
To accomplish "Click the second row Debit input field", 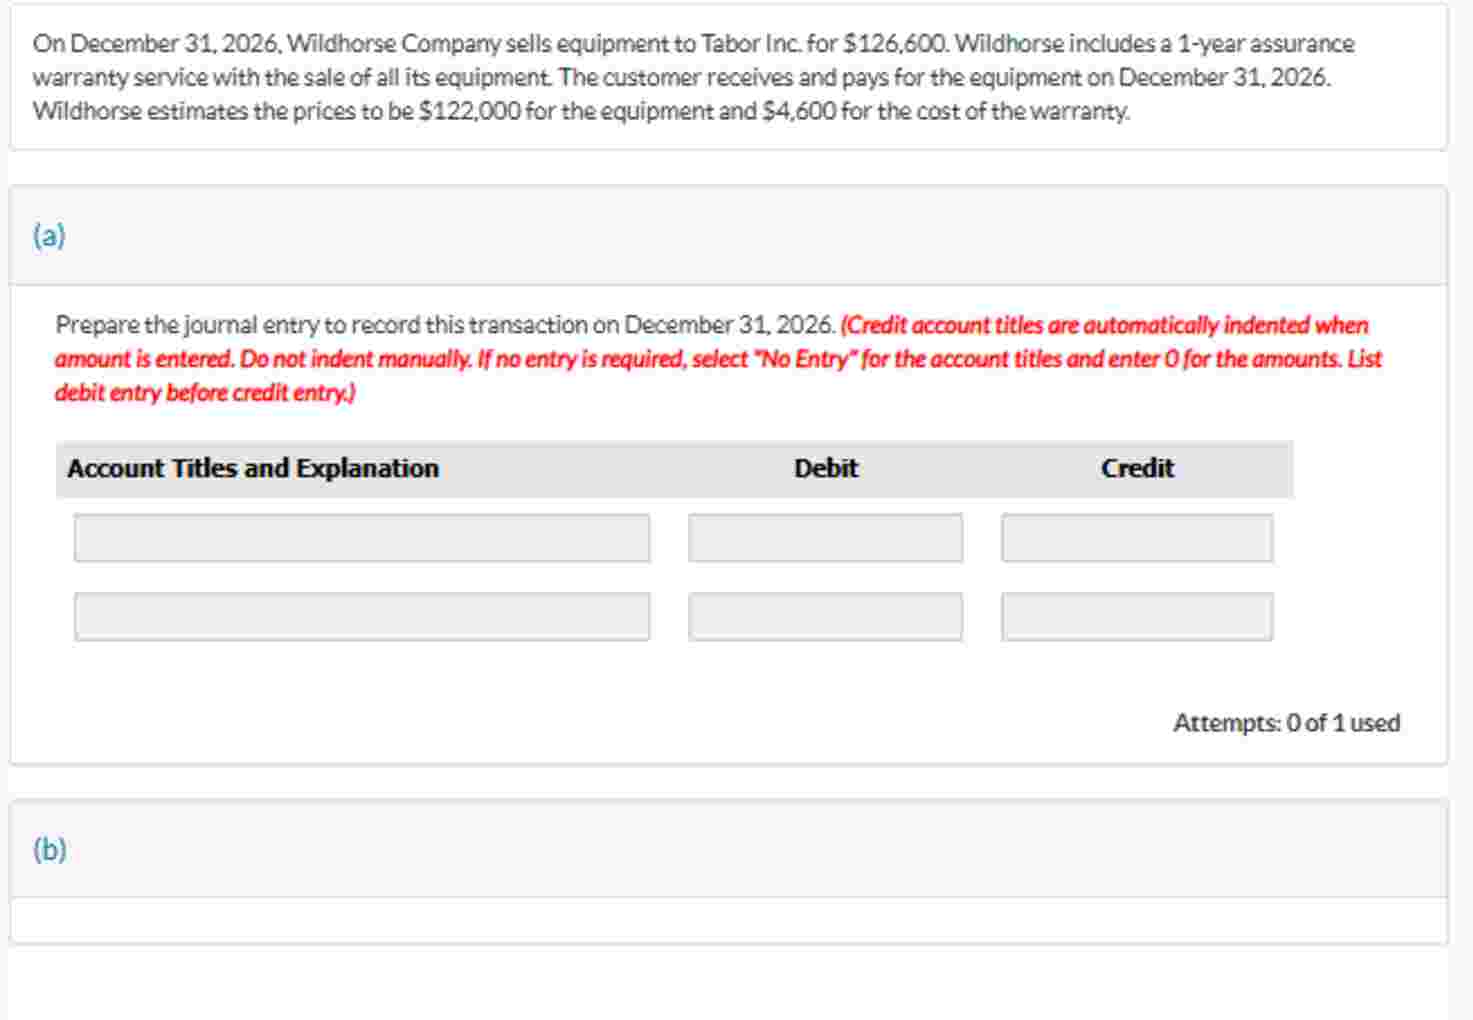I will coord(826,617).
